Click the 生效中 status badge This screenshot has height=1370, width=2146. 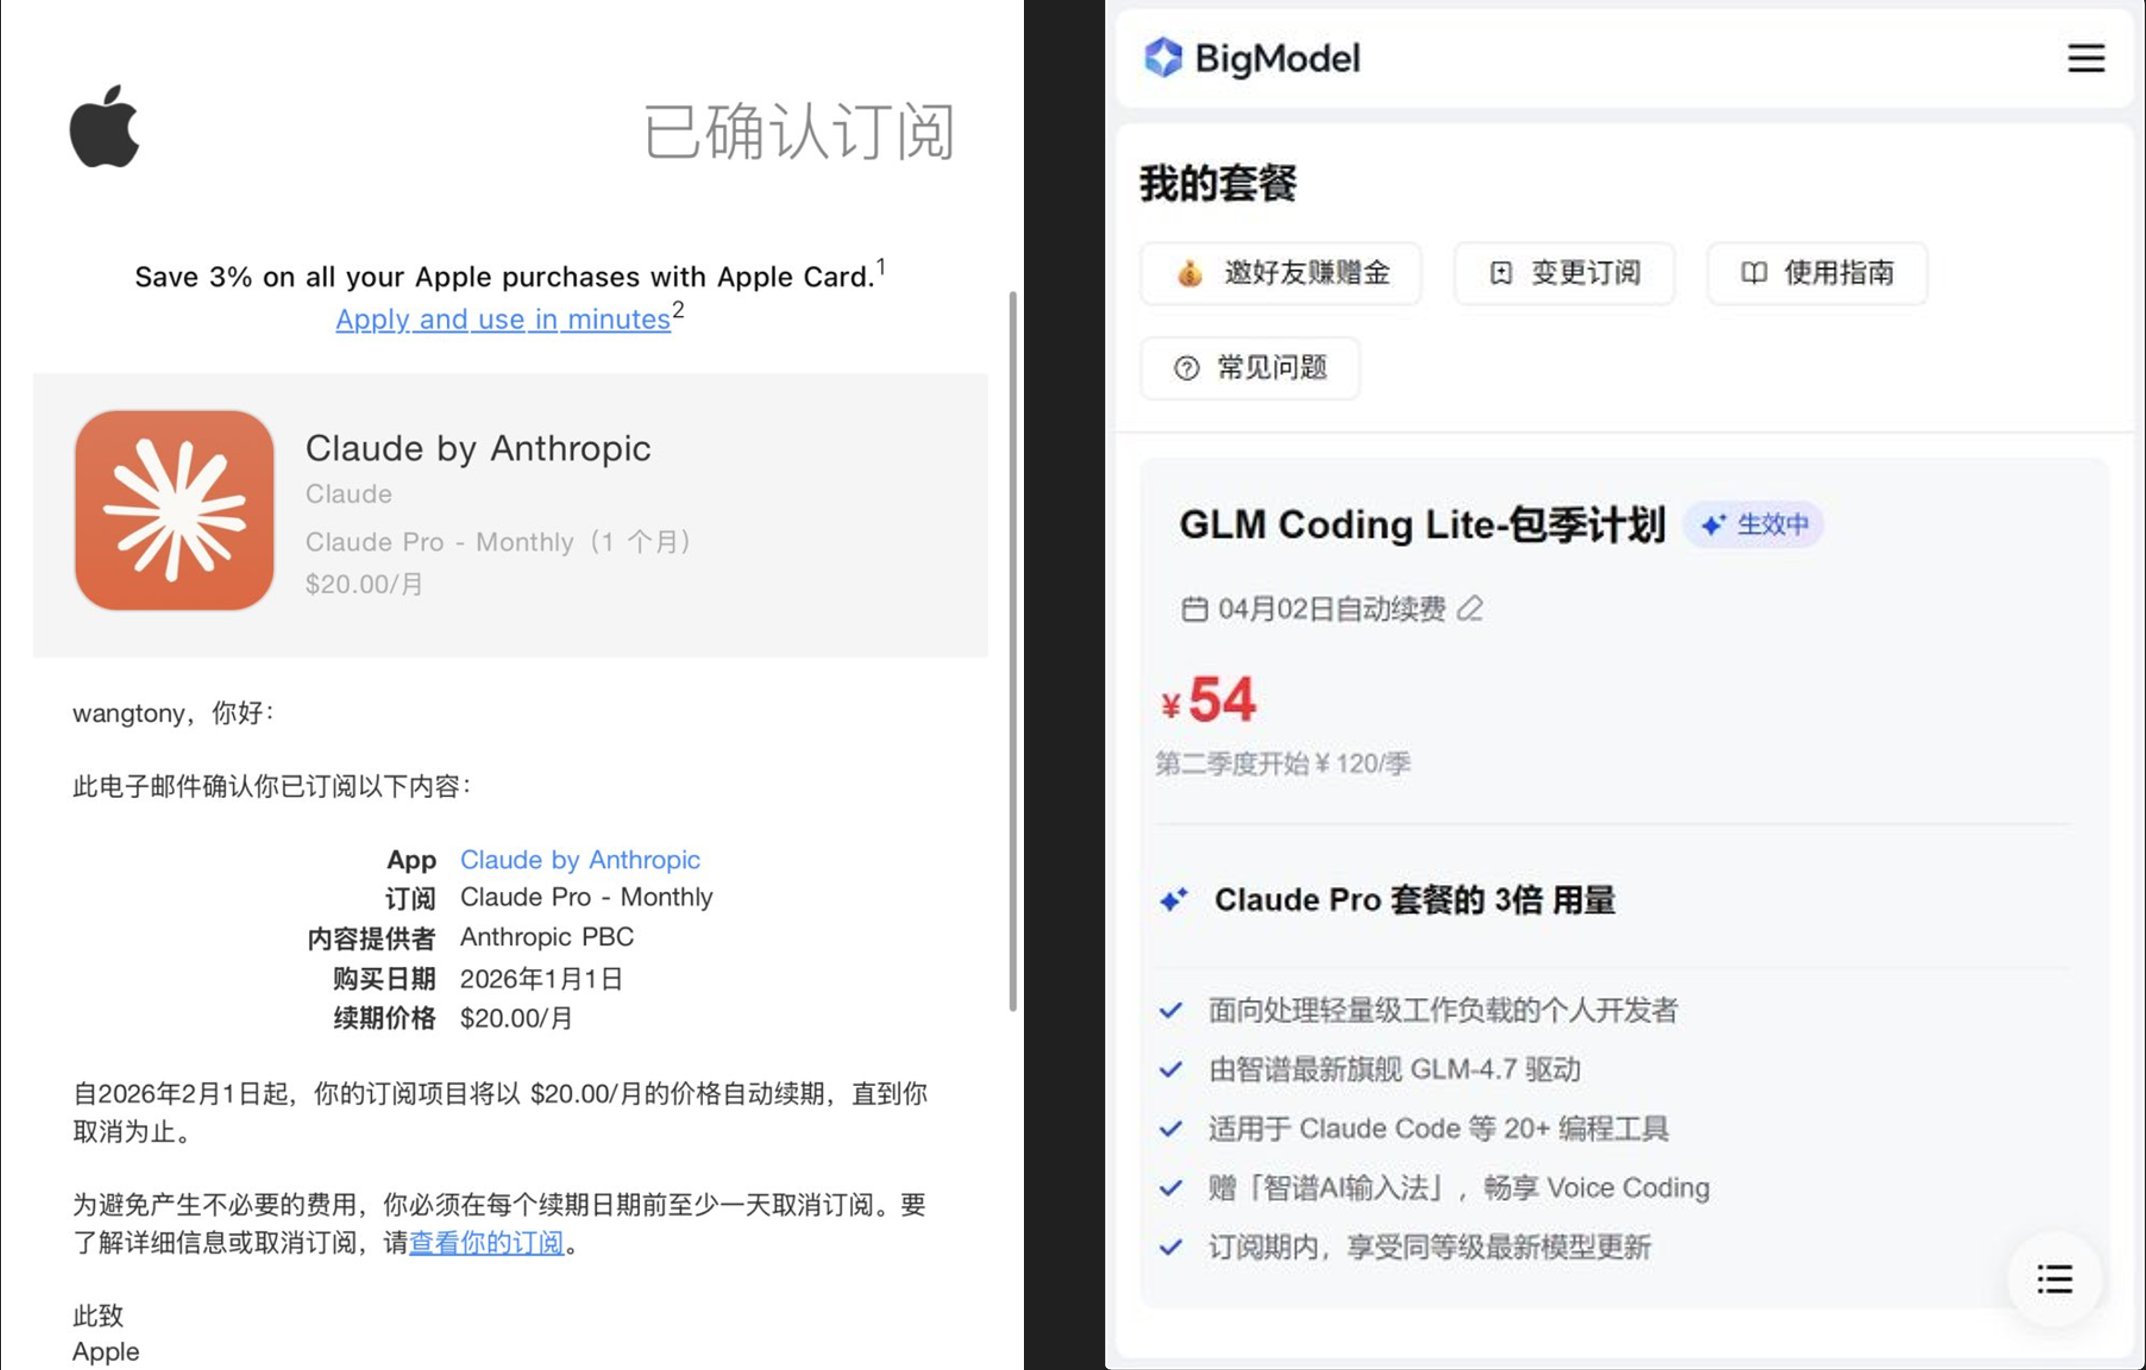(1755, 524)
